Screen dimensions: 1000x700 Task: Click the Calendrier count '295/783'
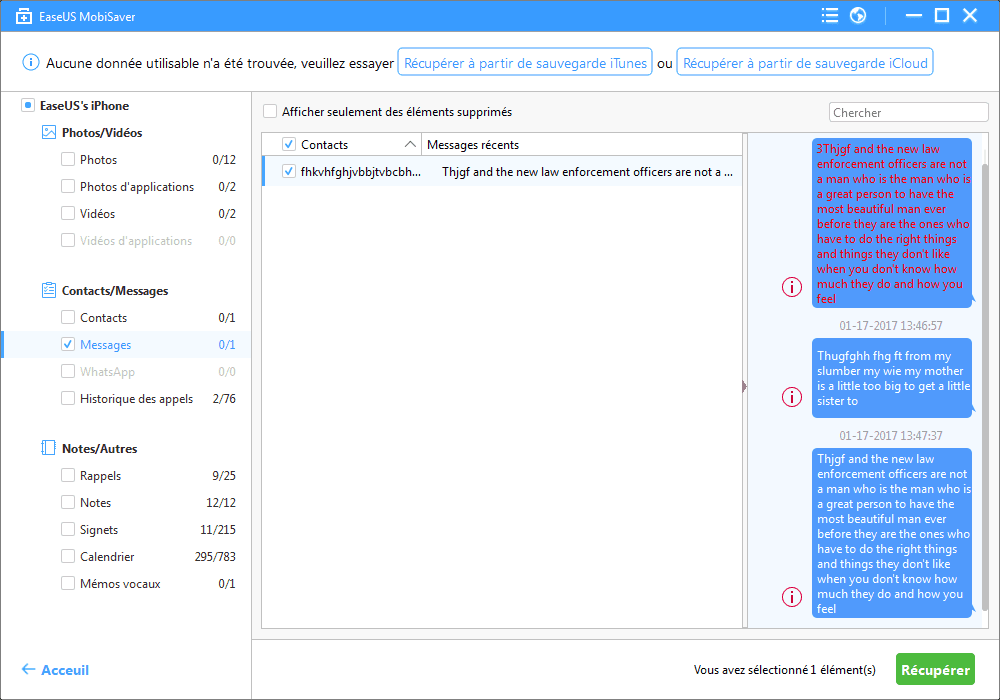point(215,557)
